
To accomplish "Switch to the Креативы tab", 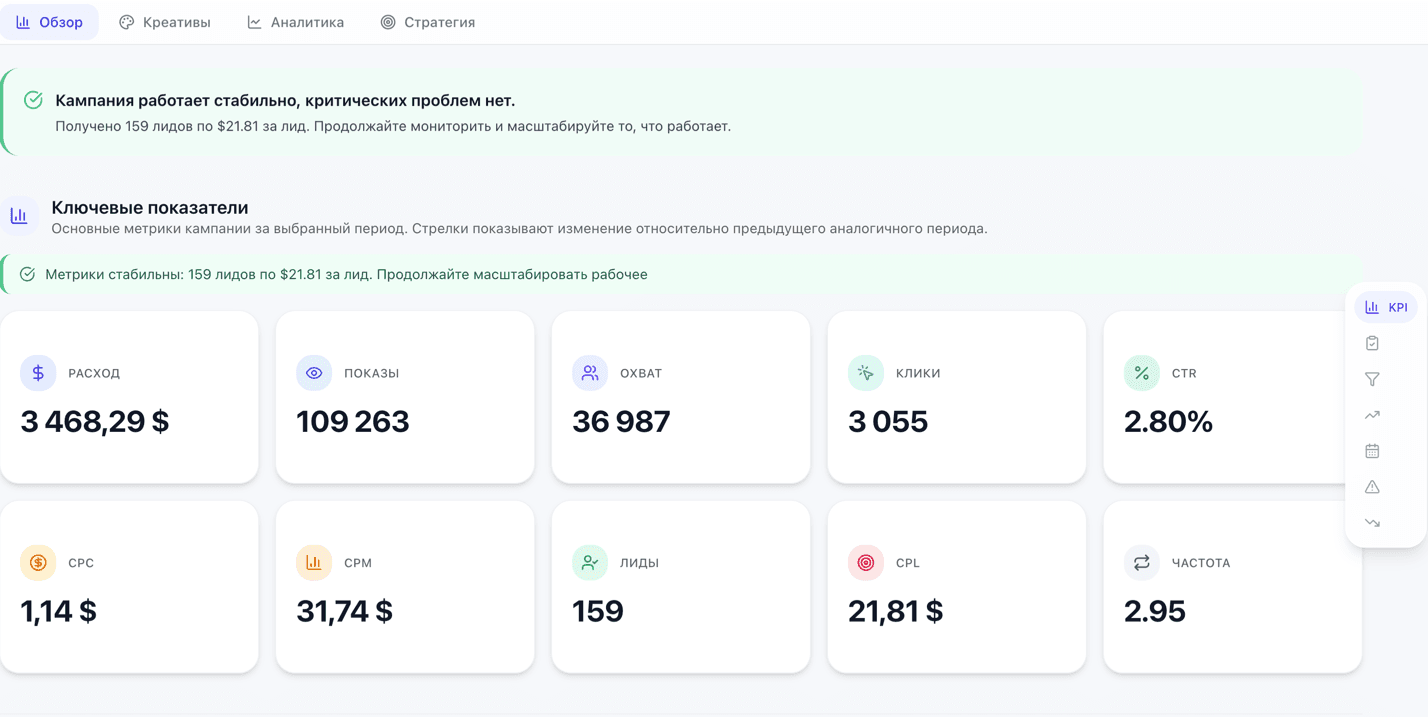I will (164, 21).
